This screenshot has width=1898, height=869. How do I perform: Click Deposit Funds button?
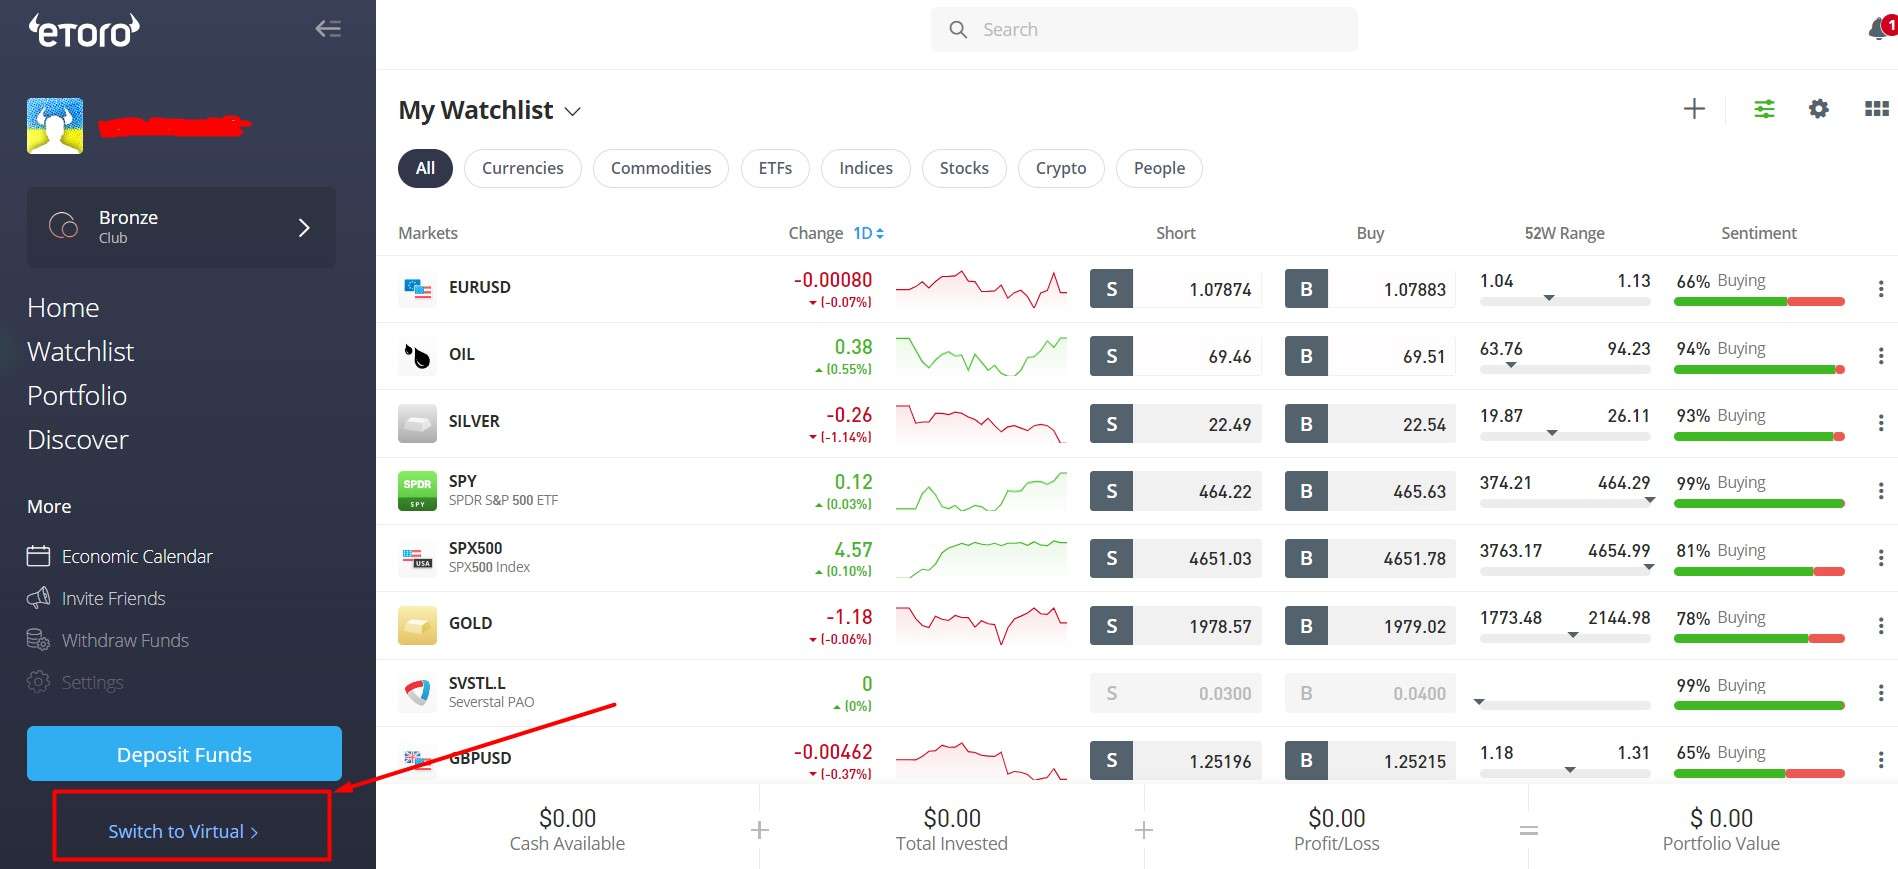coord(184,754)
